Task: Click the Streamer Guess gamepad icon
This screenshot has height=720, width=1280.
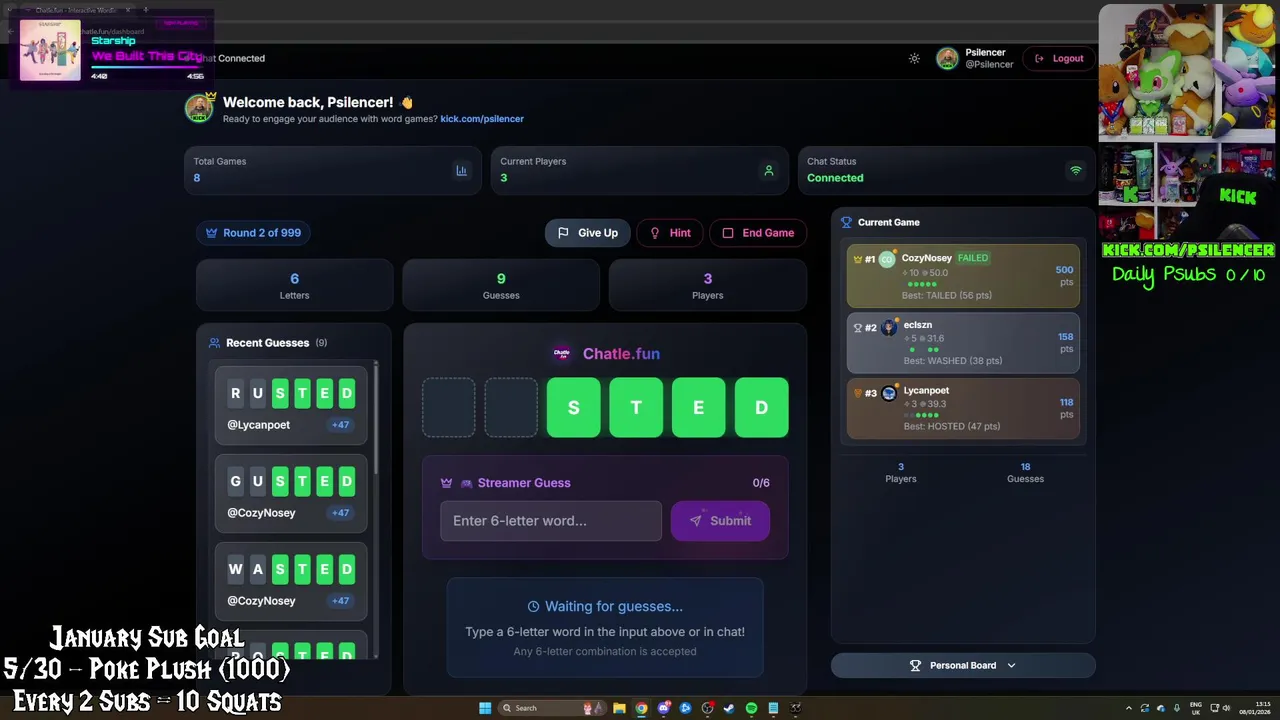Action: 466,483
